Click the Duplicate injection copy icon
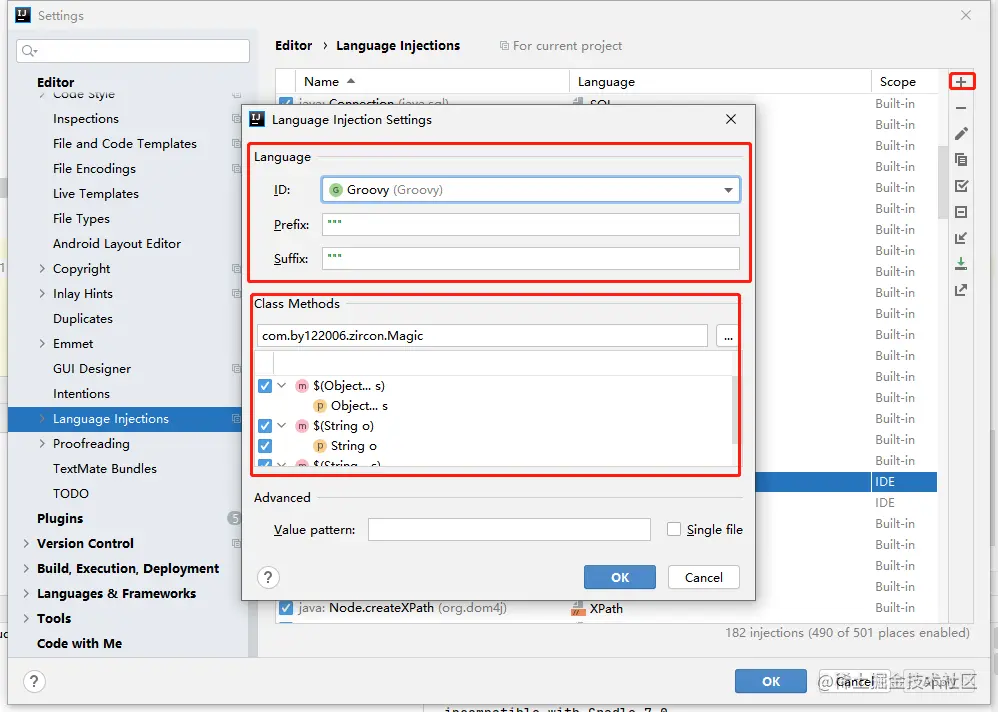This screenshot has height=712, width=998. [961, 160]
